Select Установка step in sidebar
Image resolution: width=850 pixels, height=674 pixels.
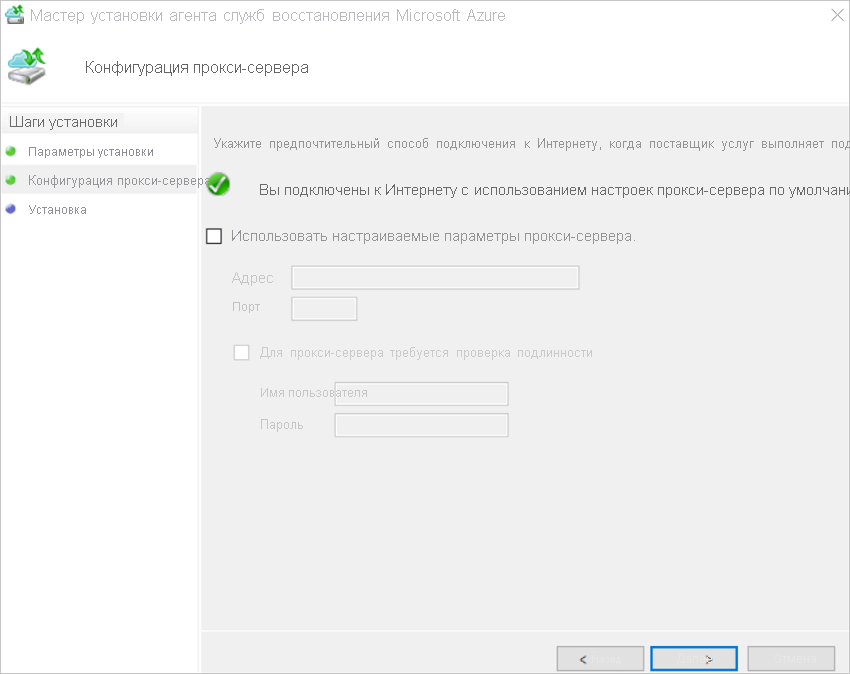(x=57, y=210)
